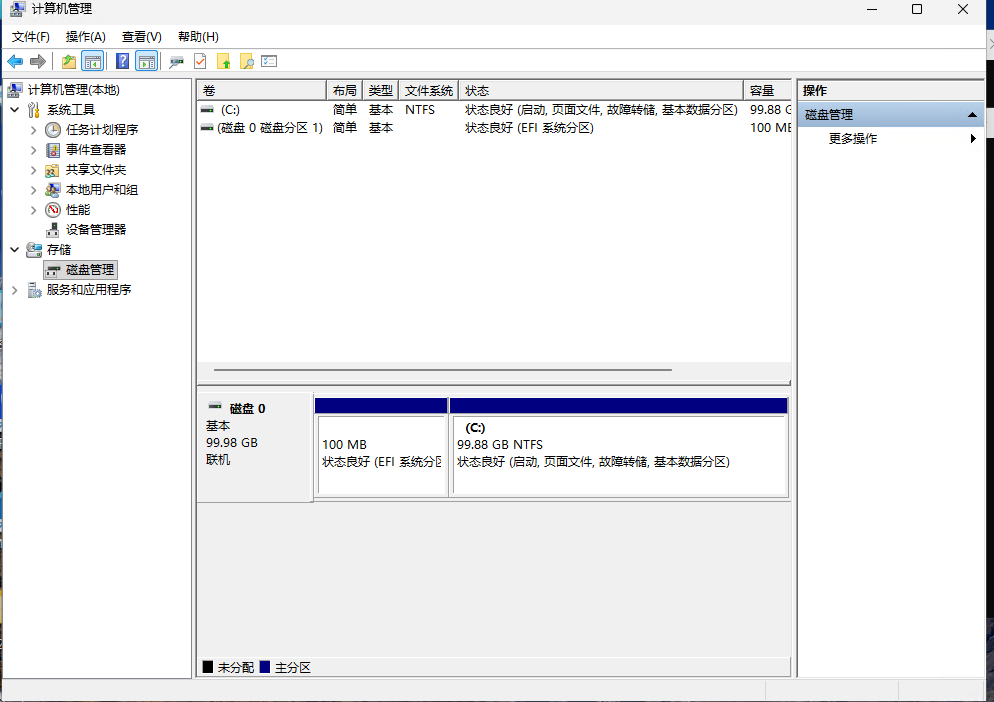The image size is (994, 702).
Task: Click the checklist view settings toolbar icon
Action: 269,61
